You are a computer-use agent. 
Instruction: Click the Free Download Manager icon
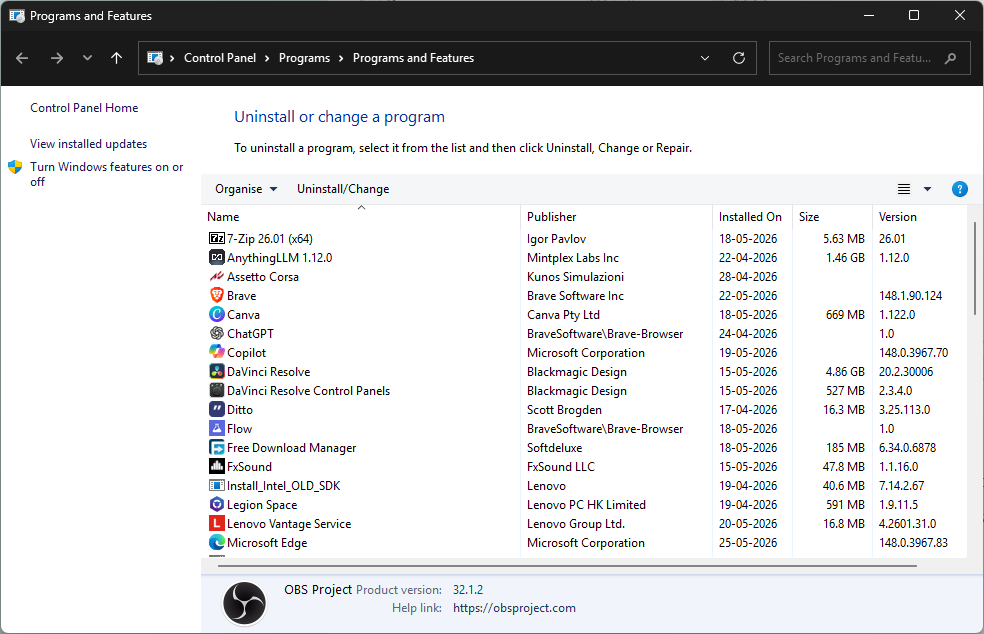point(217,447)
